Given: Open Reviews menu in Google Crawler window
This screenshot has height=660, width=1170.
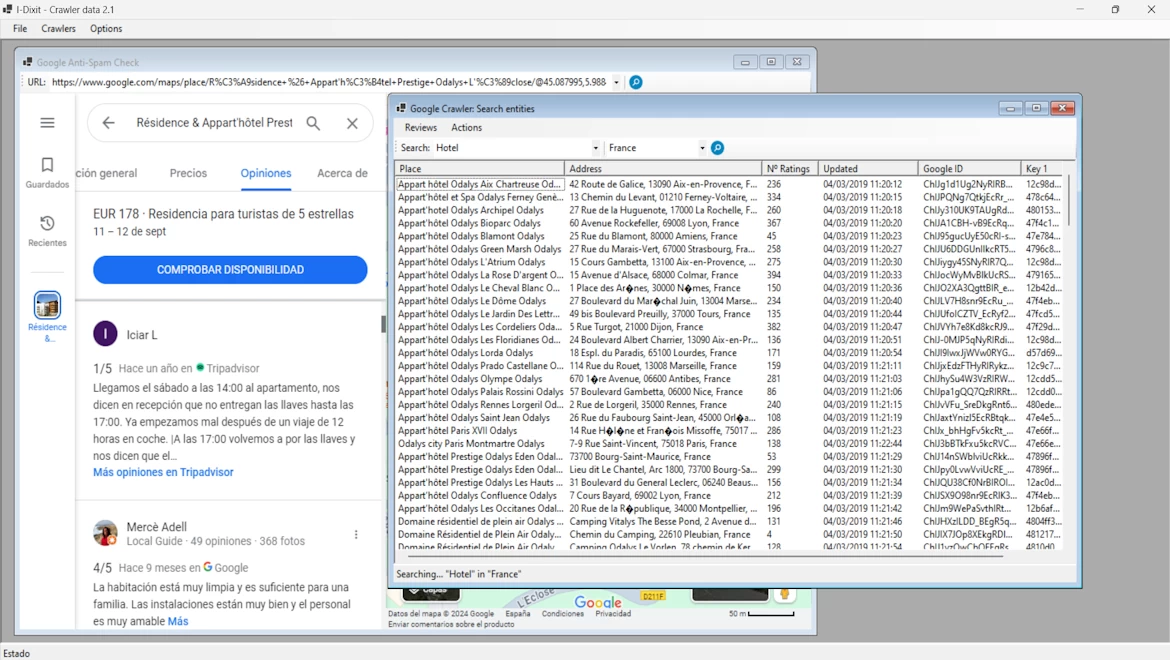Looking at the screenshot, I should point(421,128).
